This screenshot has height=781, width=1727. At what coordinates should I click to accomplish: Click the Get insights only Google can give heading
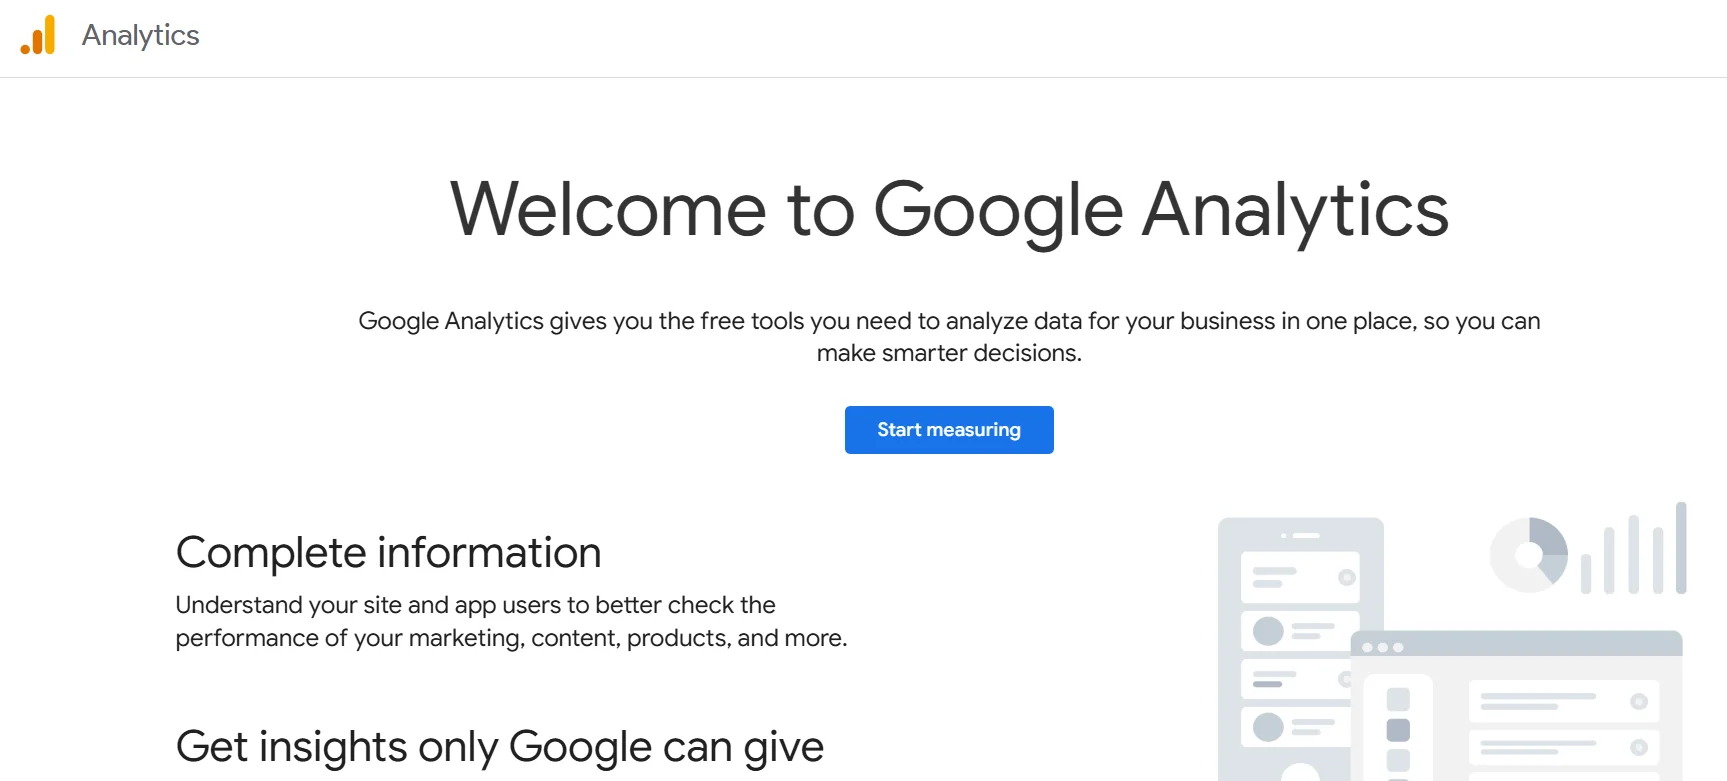pos(499,746)
